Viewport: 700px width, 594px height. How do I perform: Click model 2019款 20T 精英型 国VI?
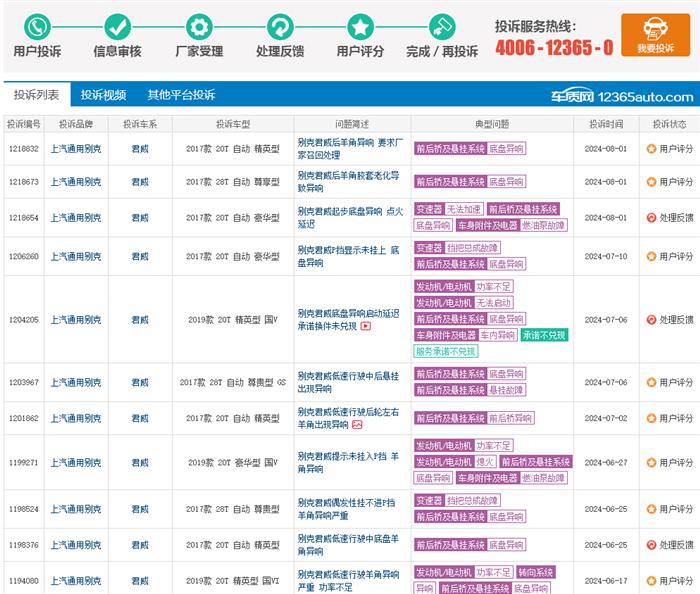pos(233,581)
